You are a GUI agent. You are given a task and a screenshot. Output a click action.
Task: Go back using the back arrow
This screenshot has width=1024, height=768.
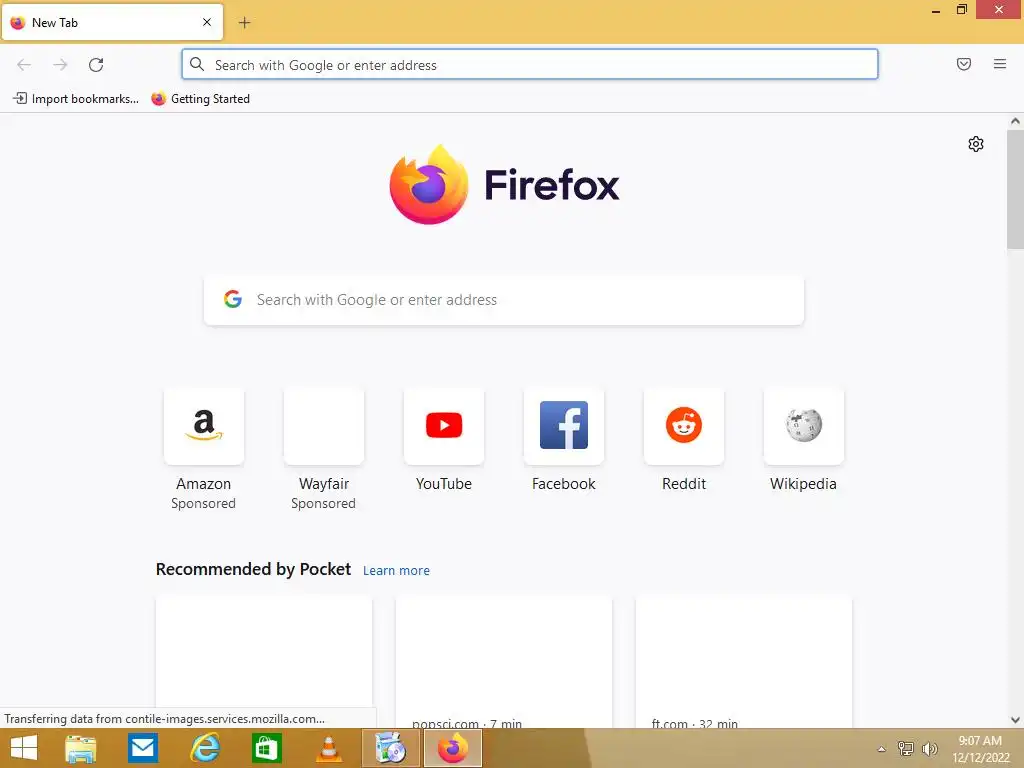click(24, 65)
